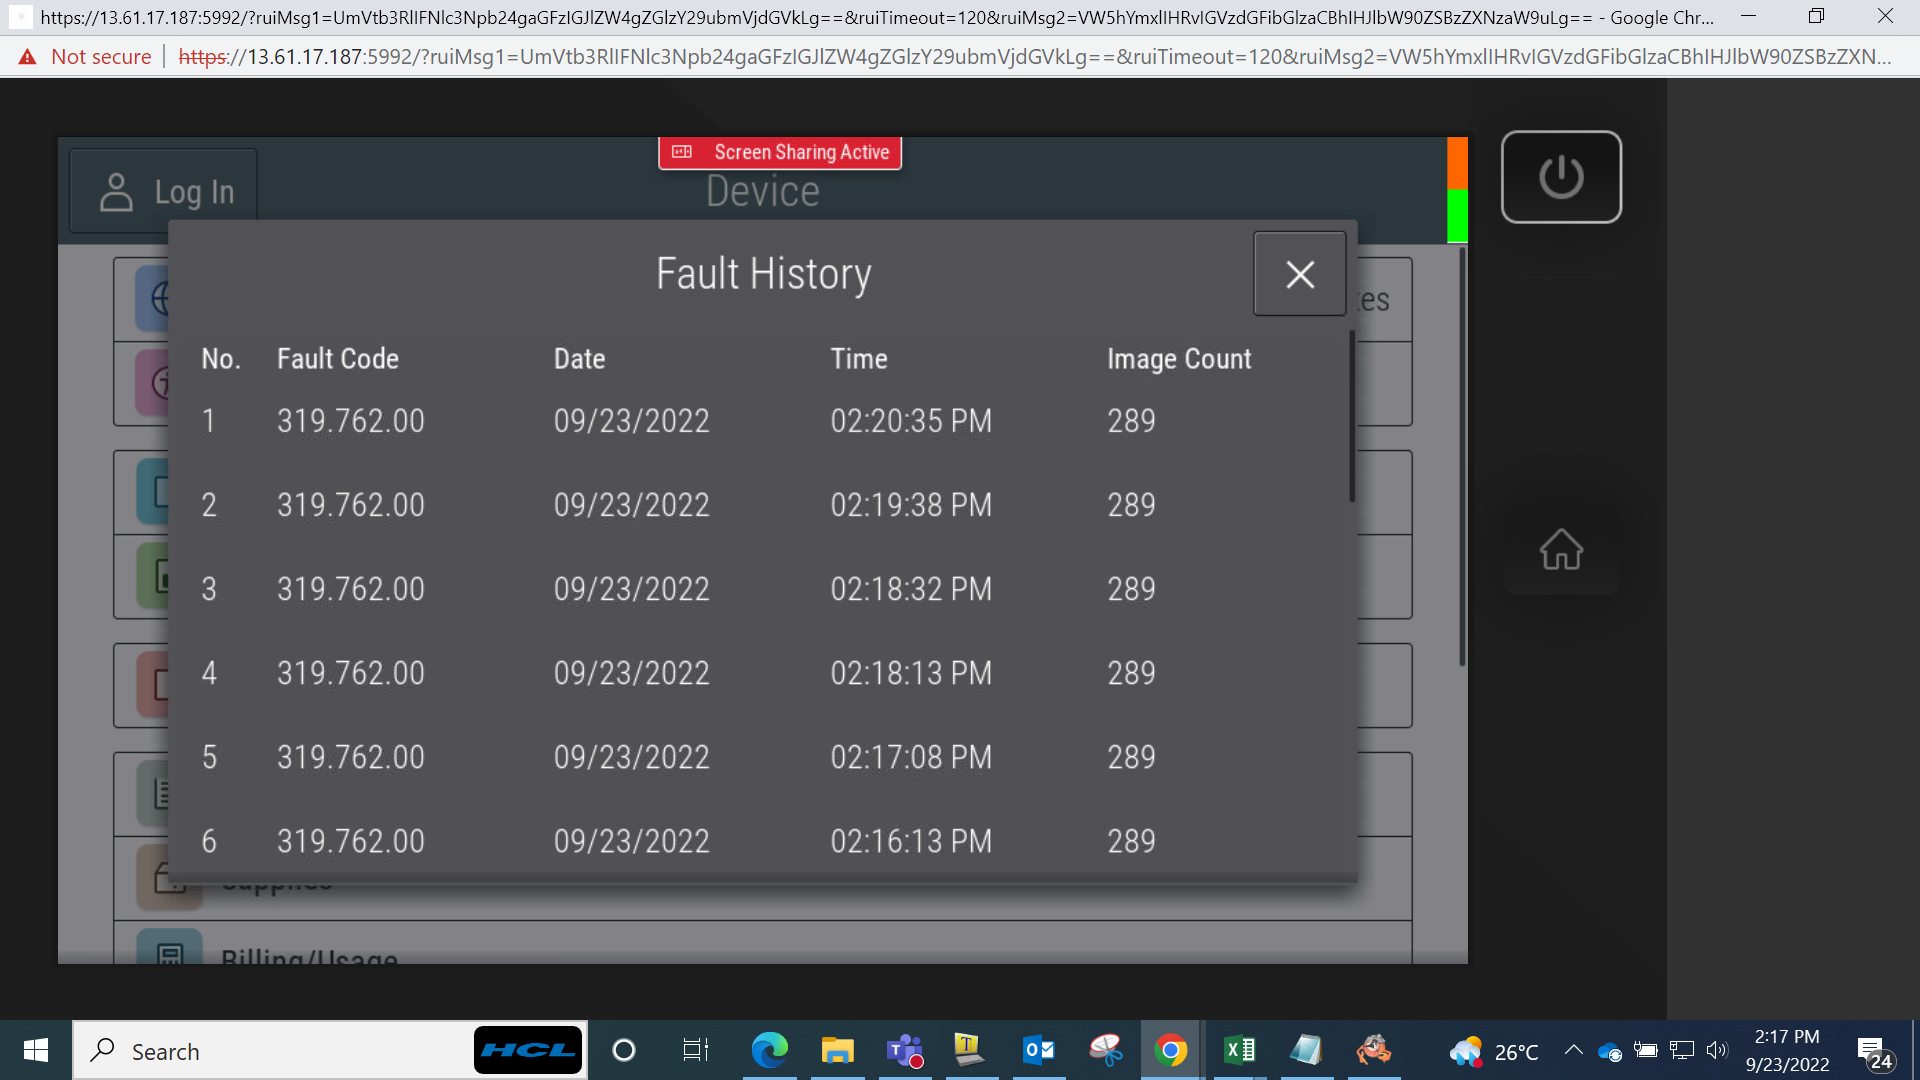
Task: Open Outlook from taskbar
Action: tap(1039, 1050)
